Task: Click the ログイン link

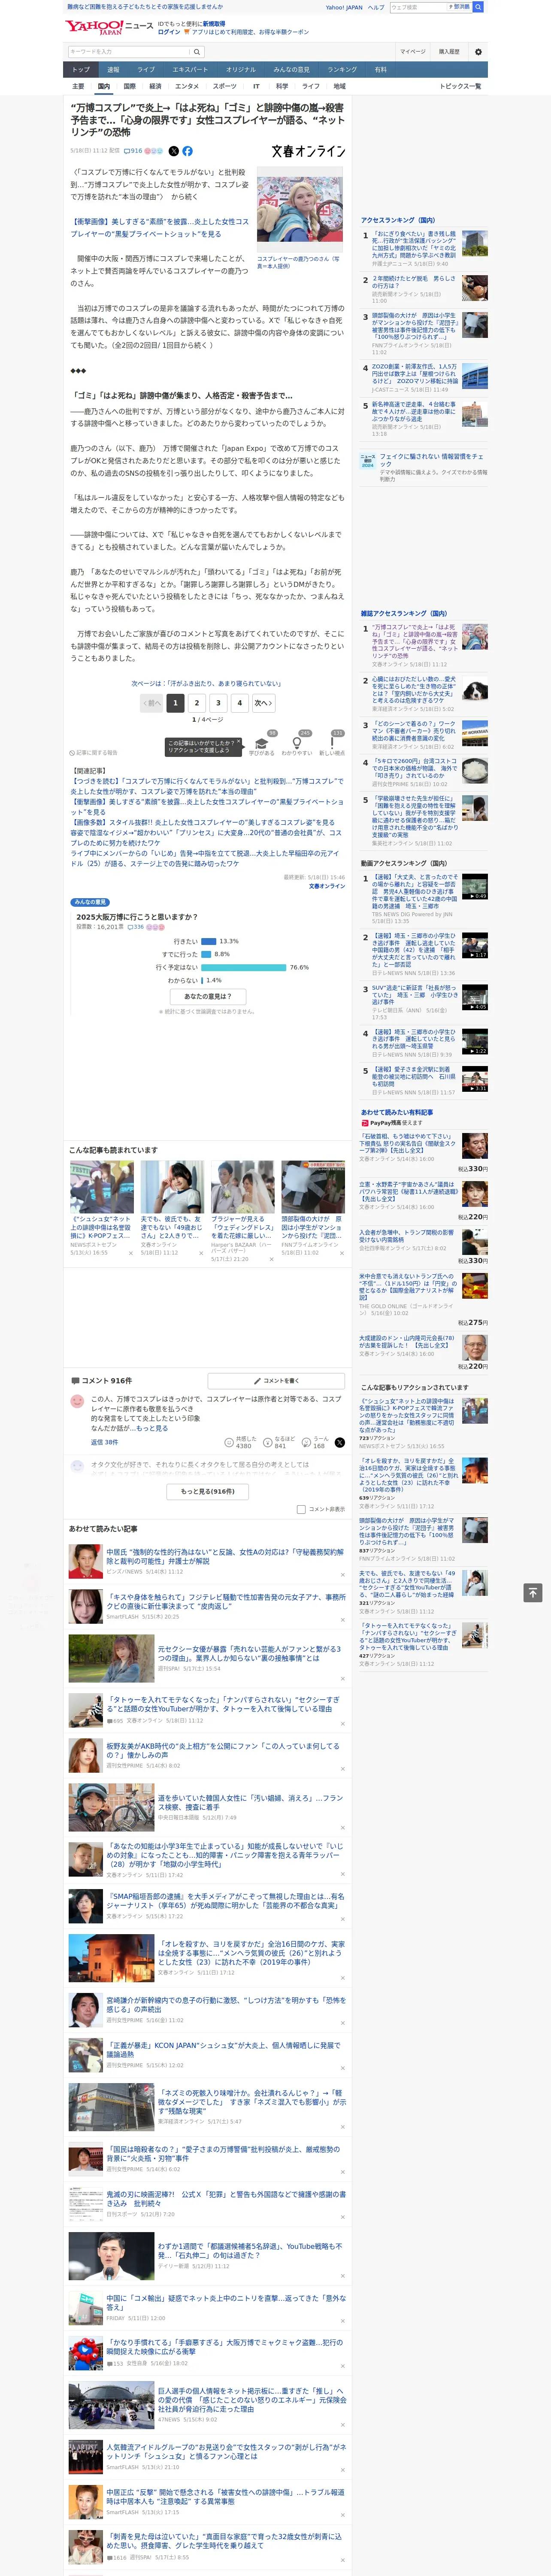Action: 169,32
